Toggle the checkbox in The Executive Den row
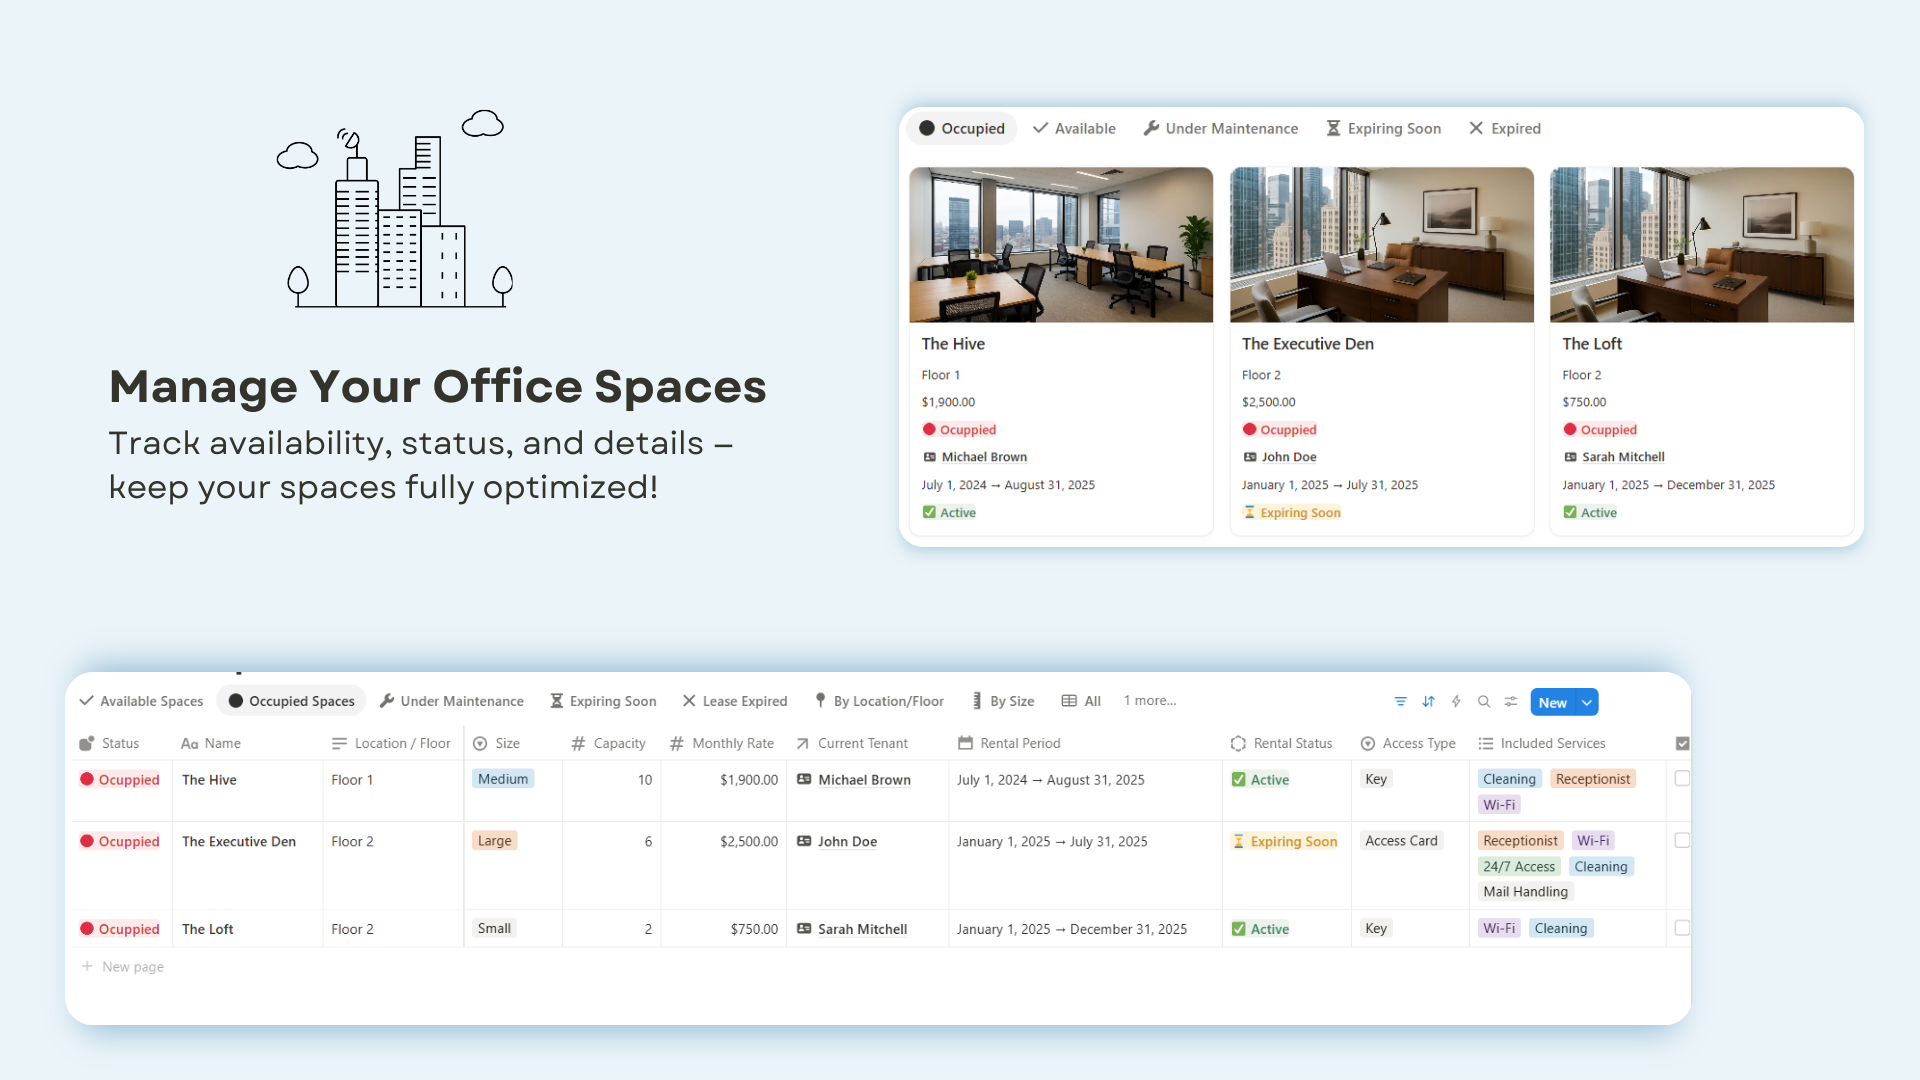The image size is (1920, 1080). 1682,840
